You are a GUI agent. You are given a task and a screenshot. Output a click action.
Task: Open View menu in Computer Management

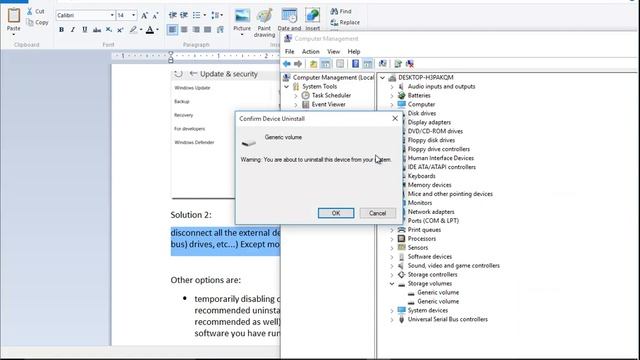point(333,52)
